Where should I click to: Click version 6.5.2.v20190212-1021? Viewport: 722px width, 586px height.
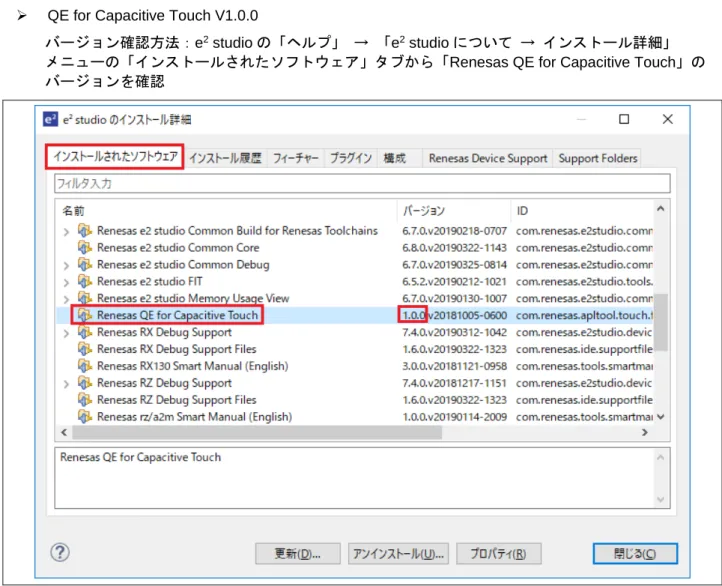point(454,281)
